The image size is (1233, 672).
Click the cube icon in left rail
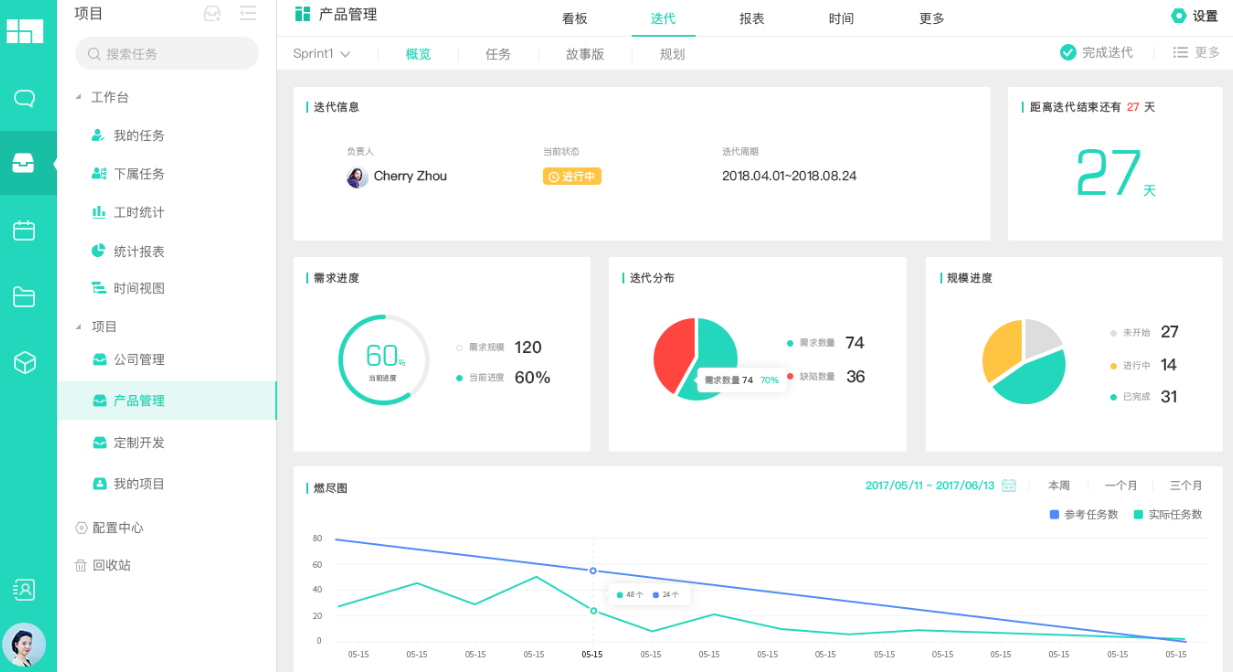24,363
